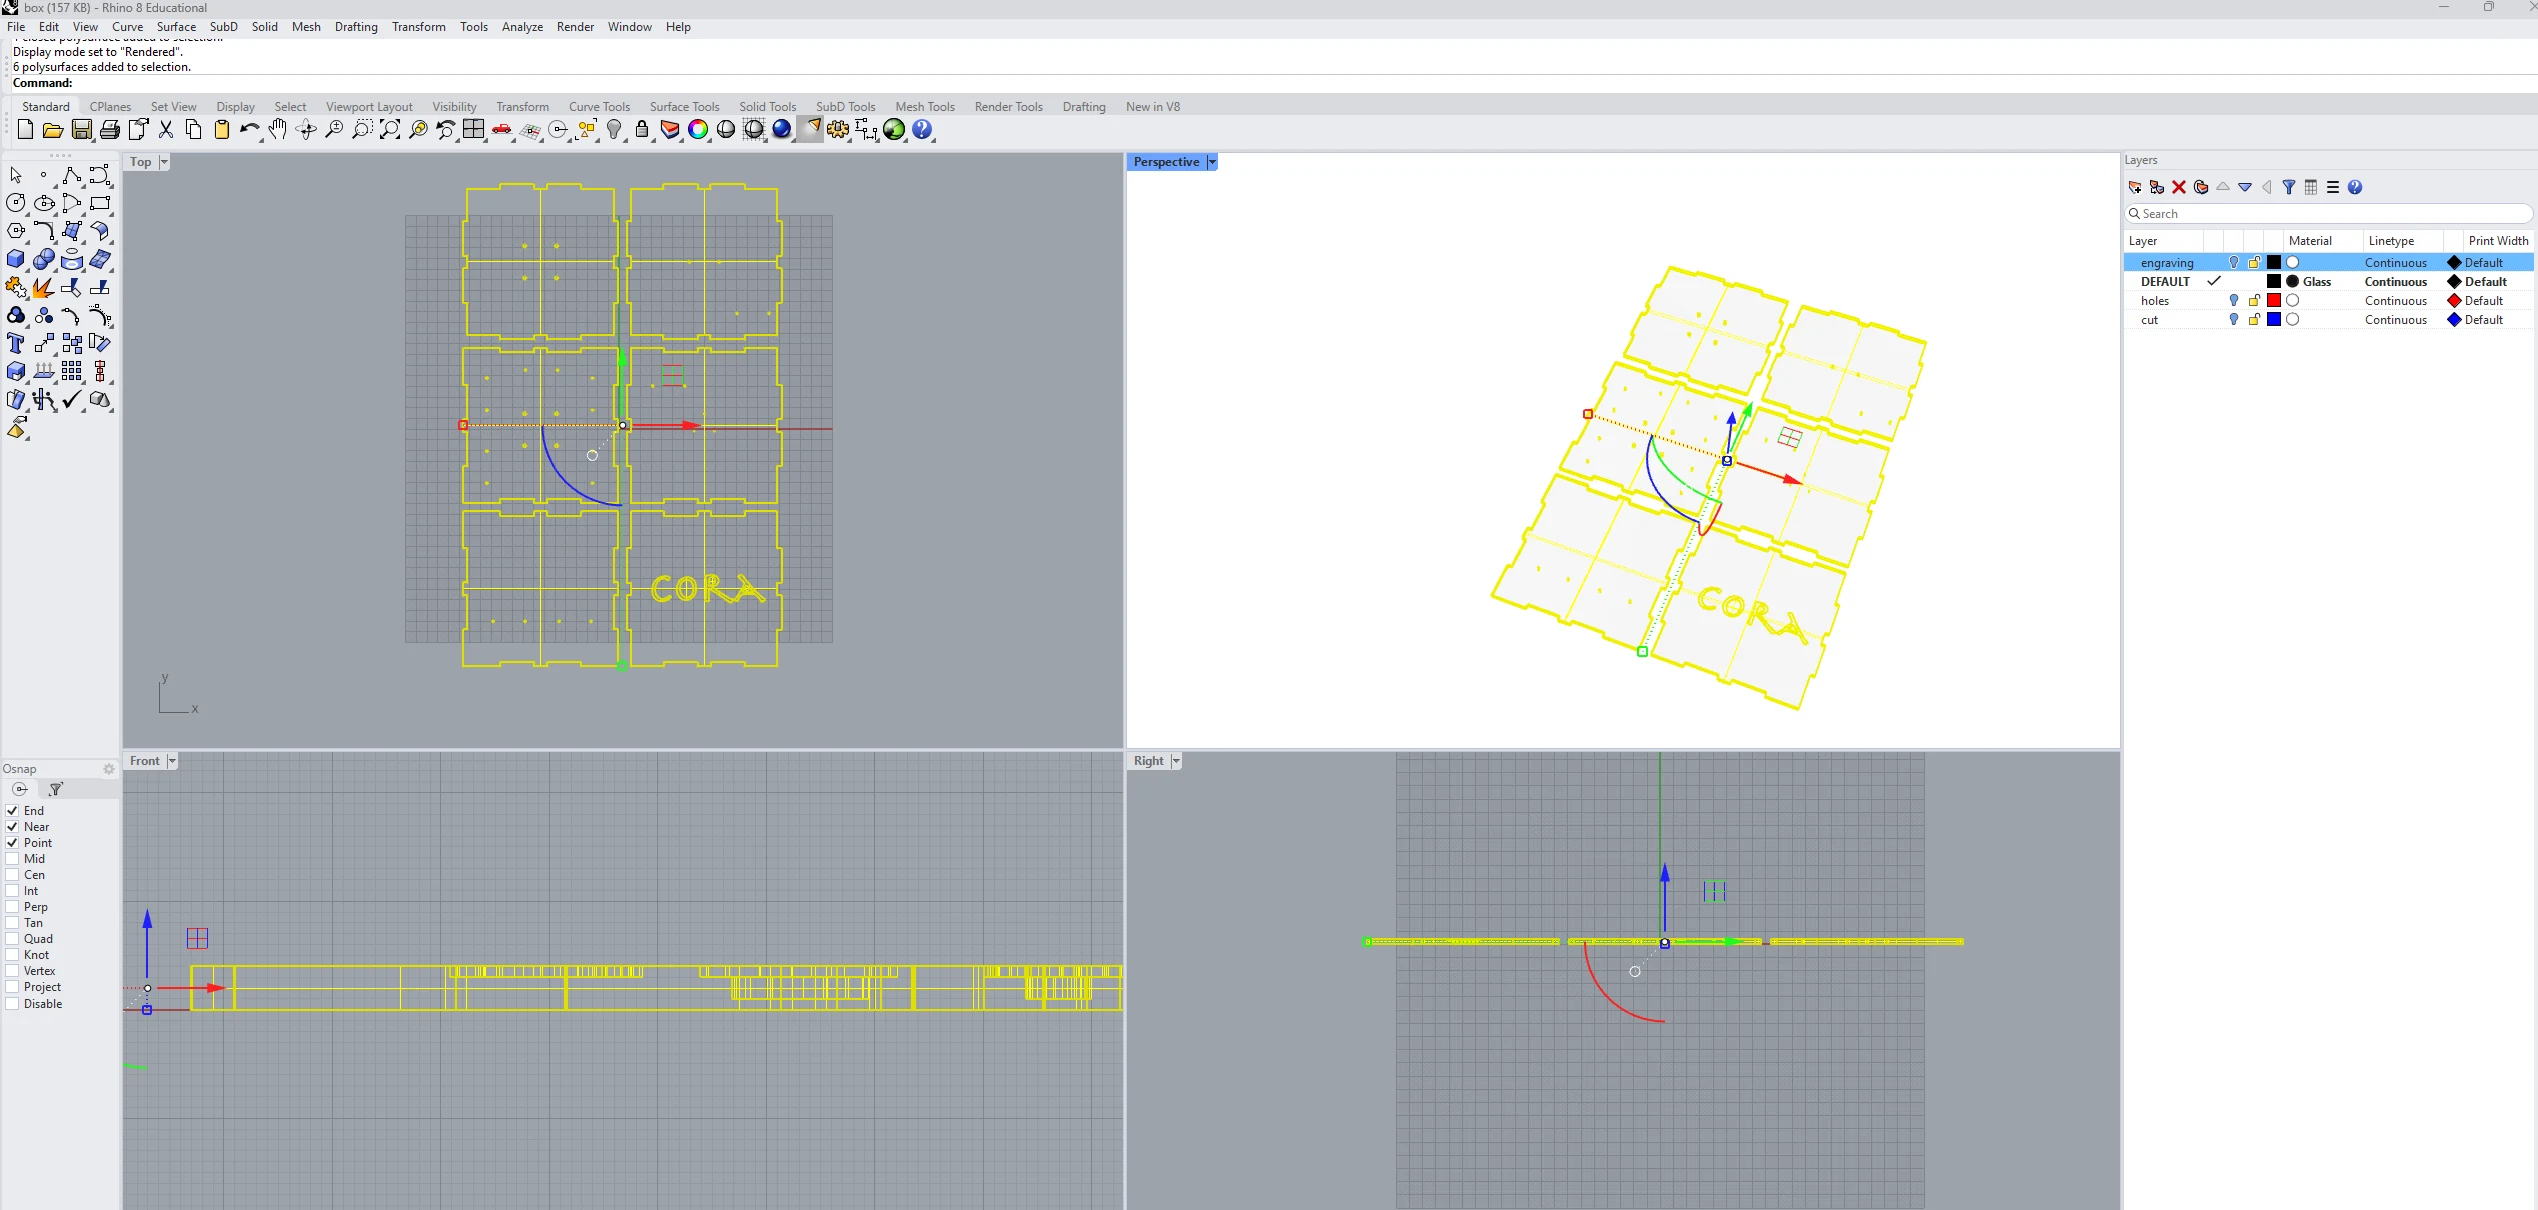This screenshot has height=1210, width=2538.
Task: Open the Analyze menu
Action: [522, 27]
